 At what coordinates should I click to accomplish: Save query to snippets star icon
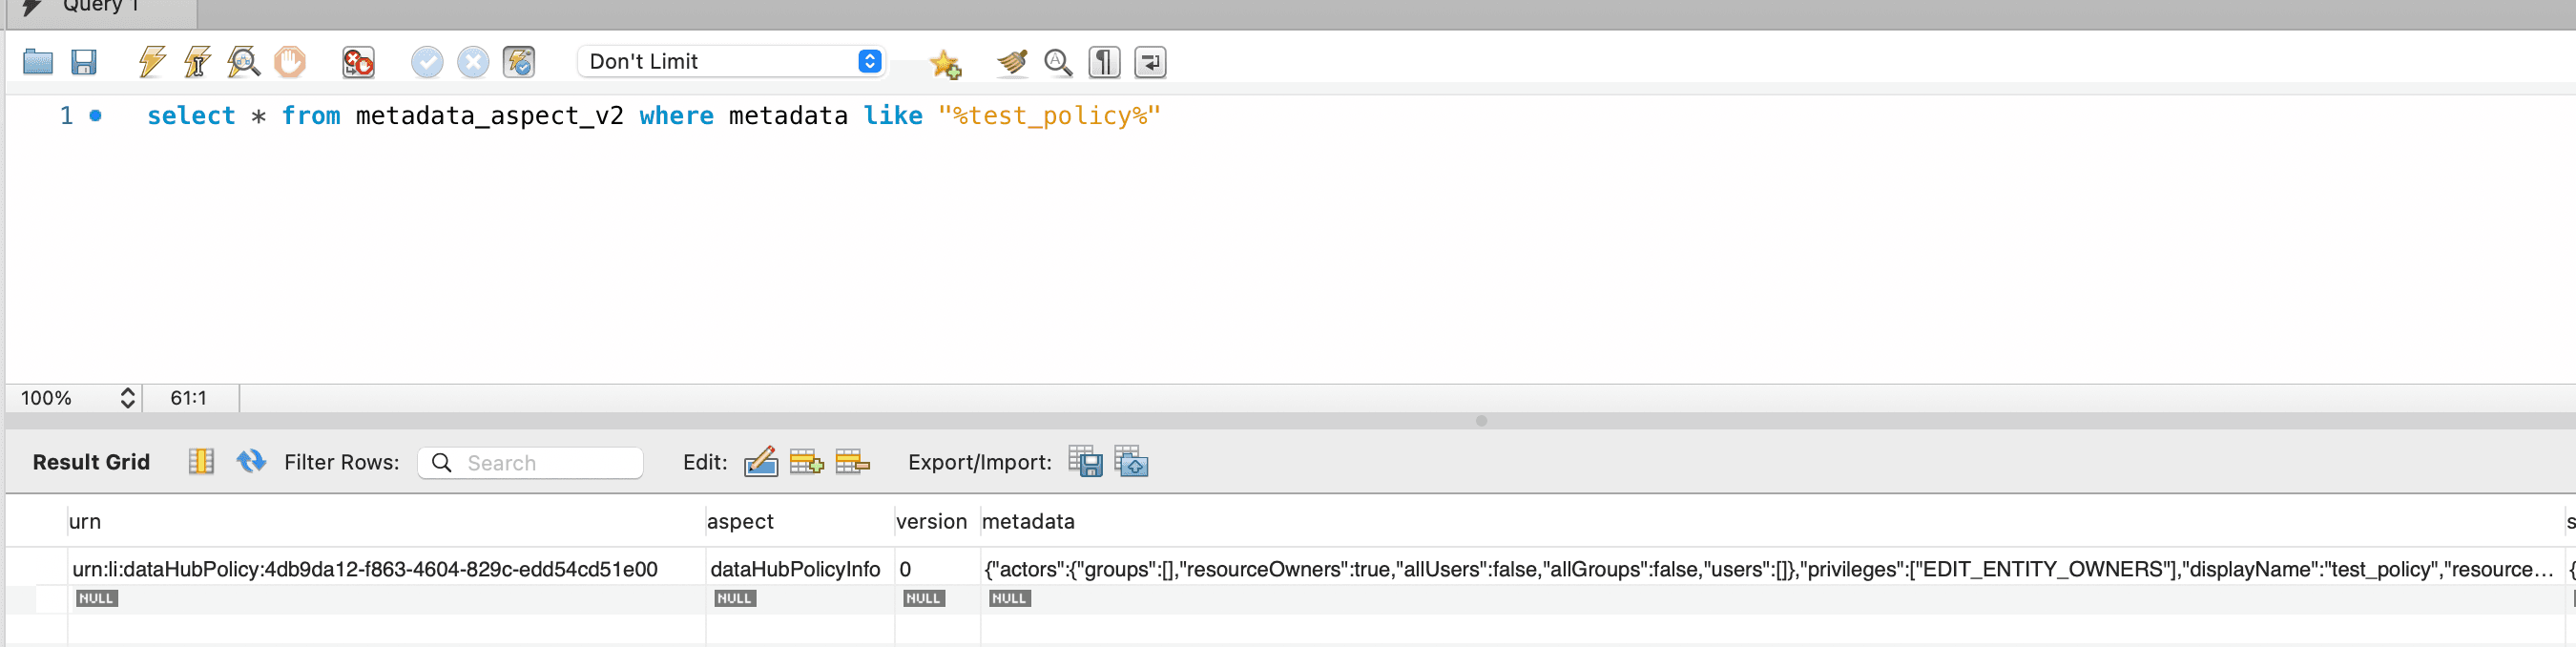(945, 64)
